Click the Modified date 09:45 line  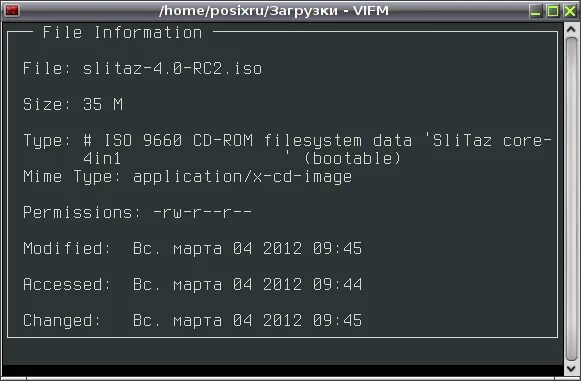click(x=192, y=249)
